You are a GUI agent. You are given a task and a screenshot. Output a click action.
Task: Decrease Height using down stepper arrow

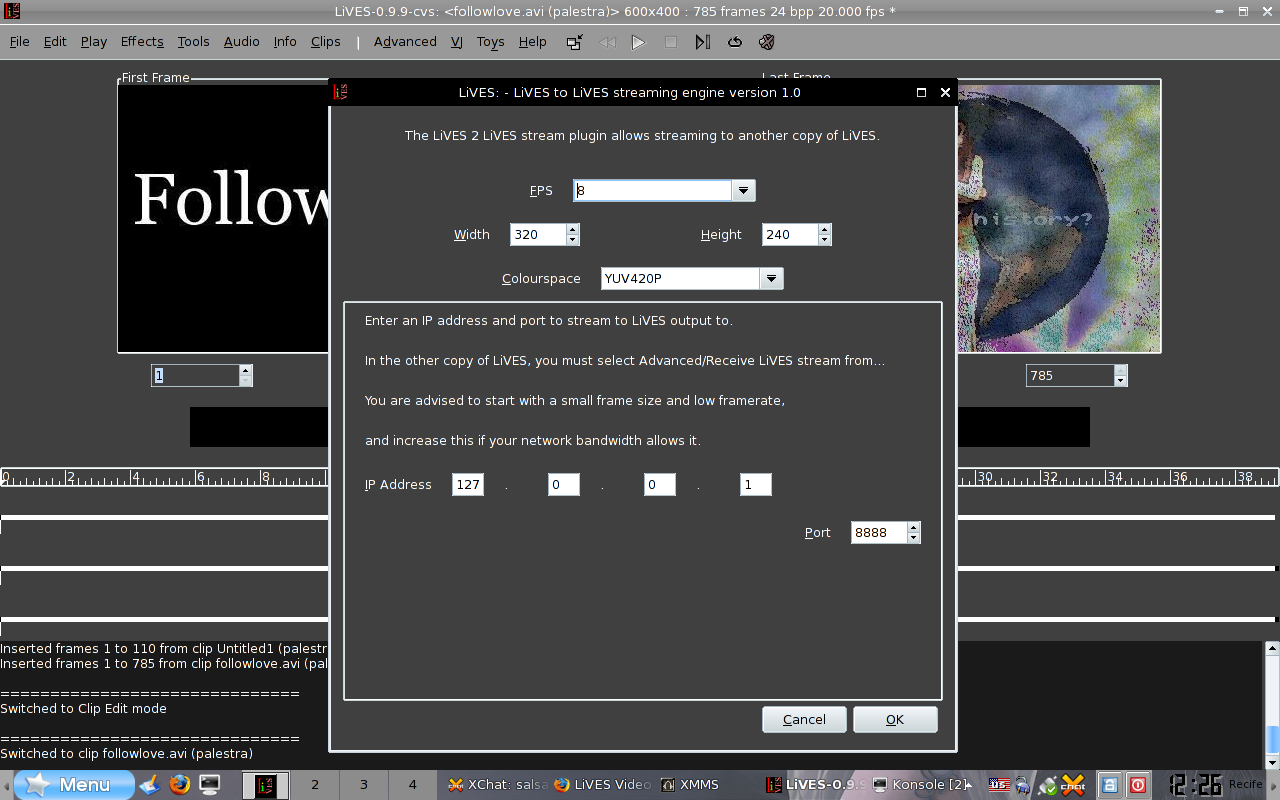pyautogui.click(x=825, y=241)
